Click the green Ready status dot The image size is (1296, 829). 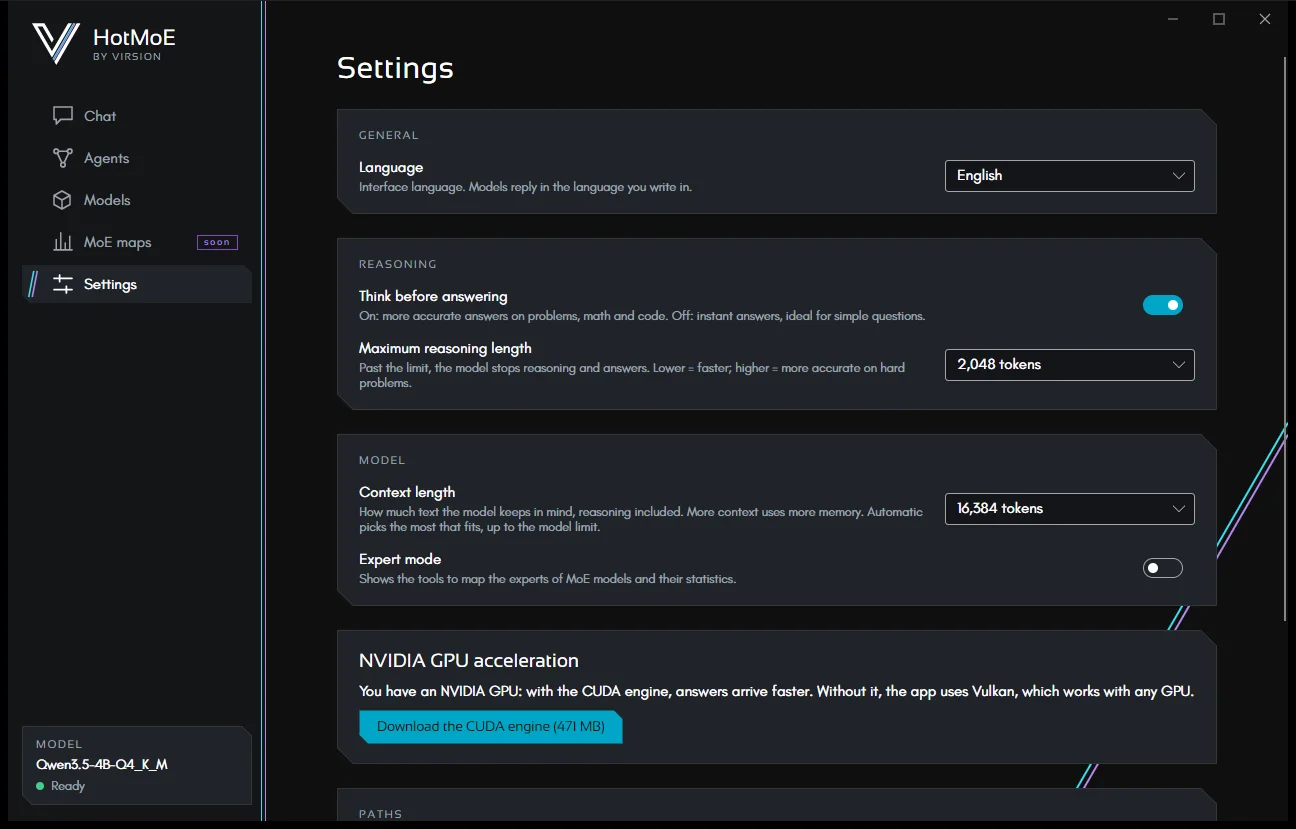(40, 786)
